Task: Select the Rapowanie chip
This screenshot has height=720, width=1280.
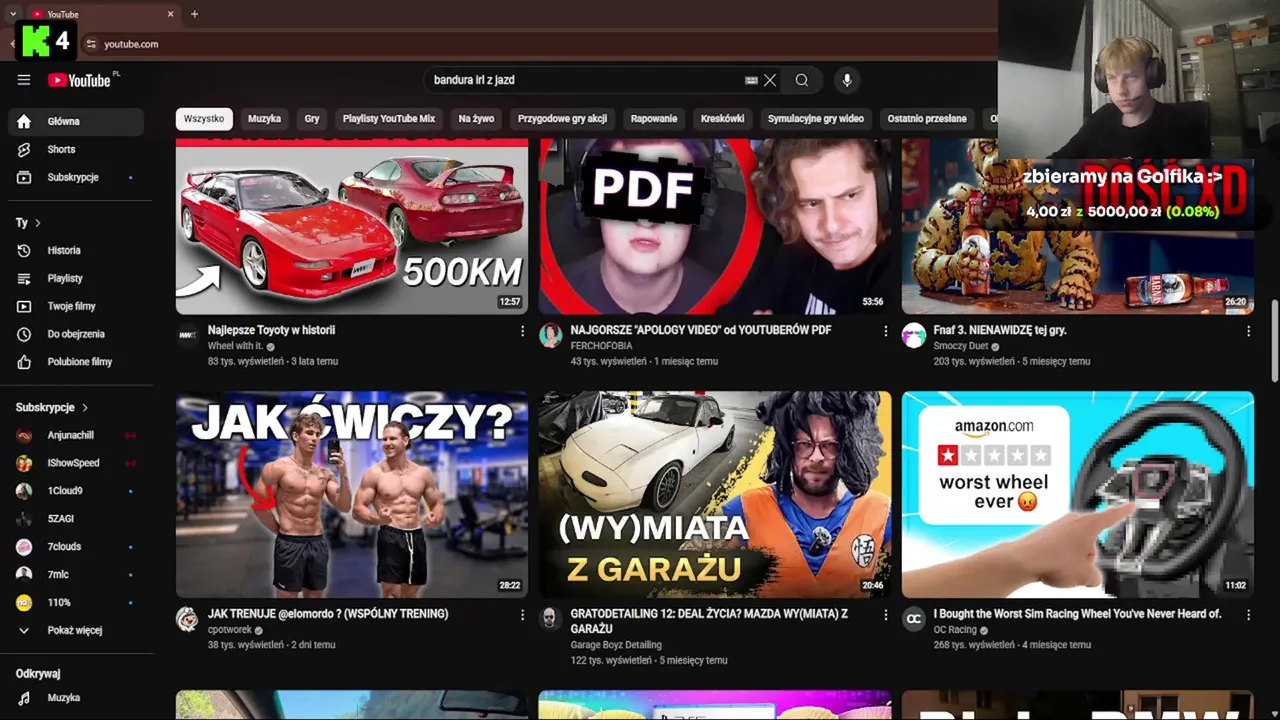Action: pos(654,118)
